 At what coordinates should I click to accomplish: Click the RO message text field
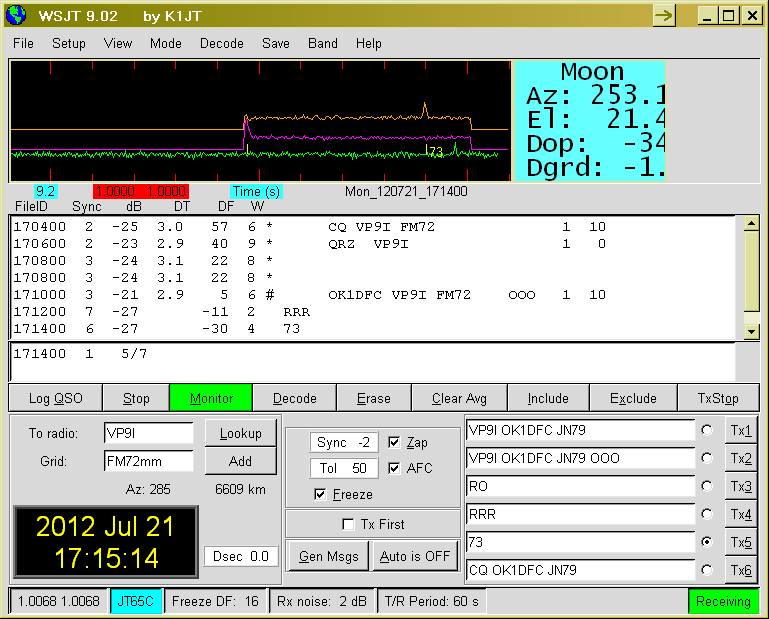(580, 486)
